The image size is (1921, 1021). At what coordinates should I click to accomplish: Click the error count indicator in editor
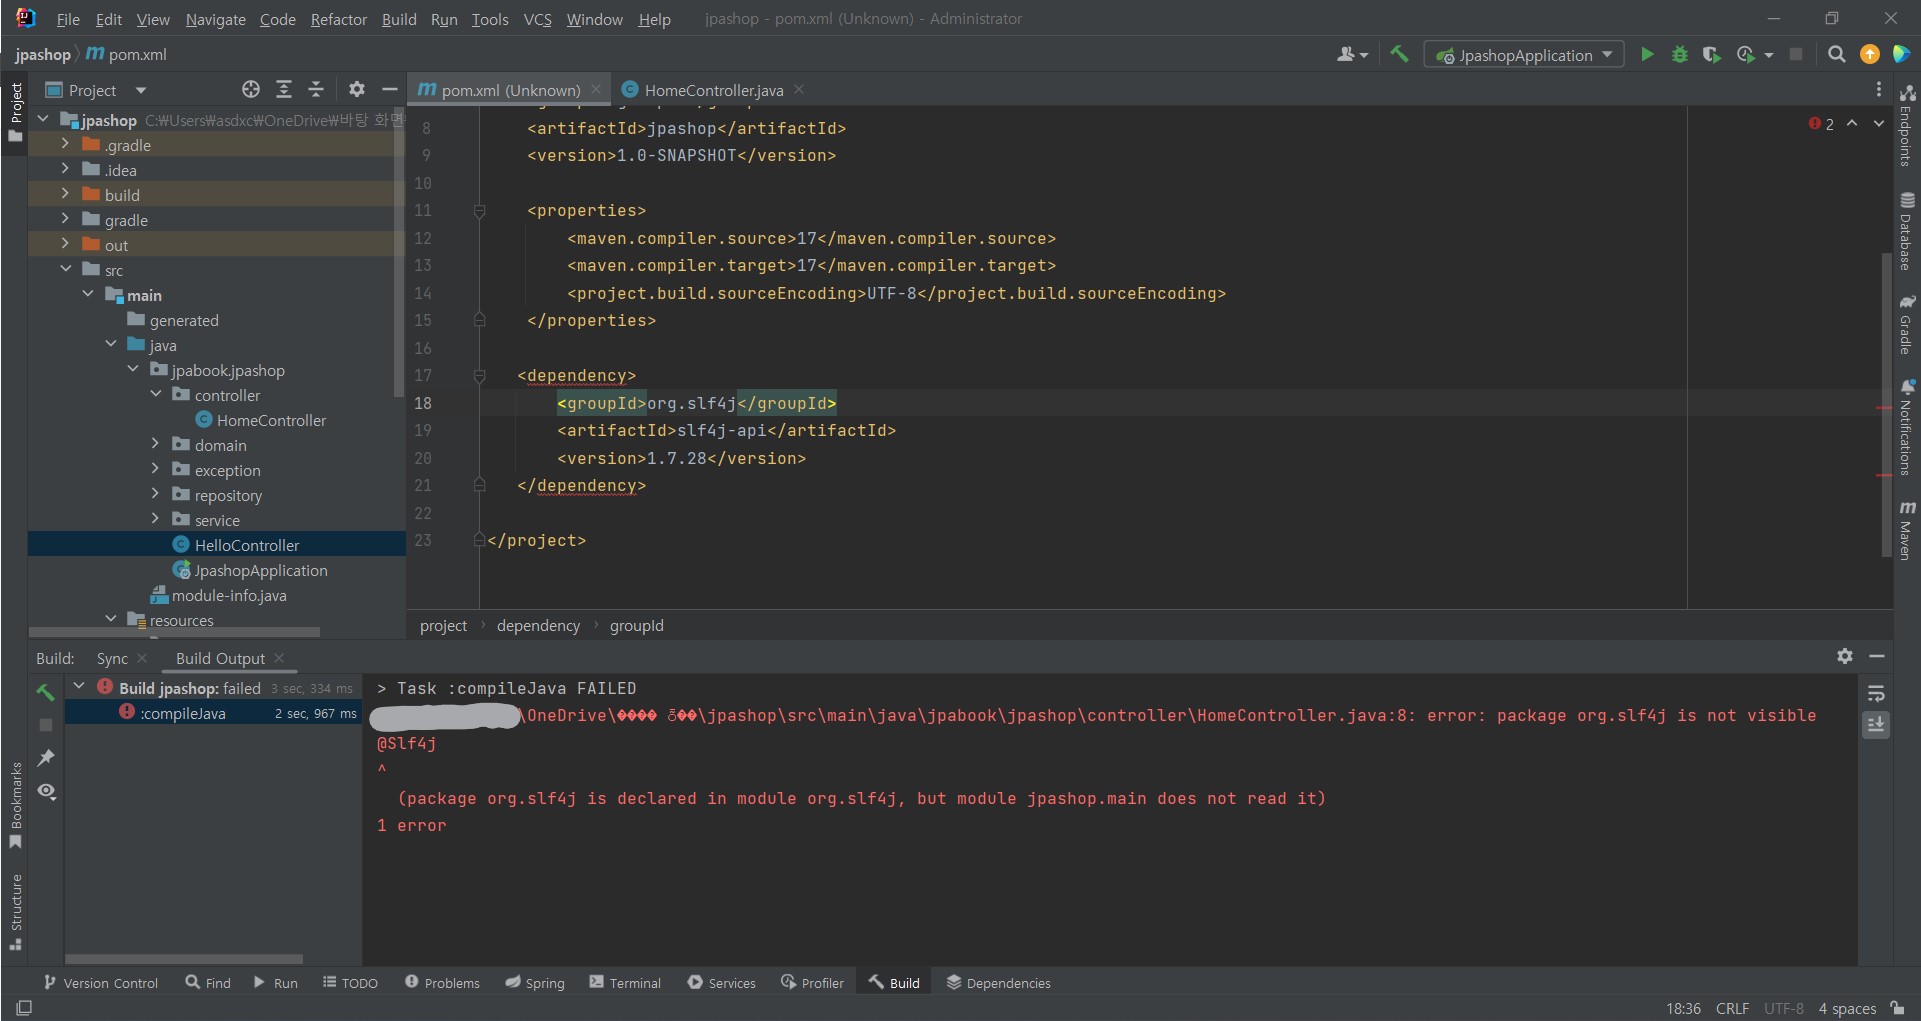coord(1821,124)
